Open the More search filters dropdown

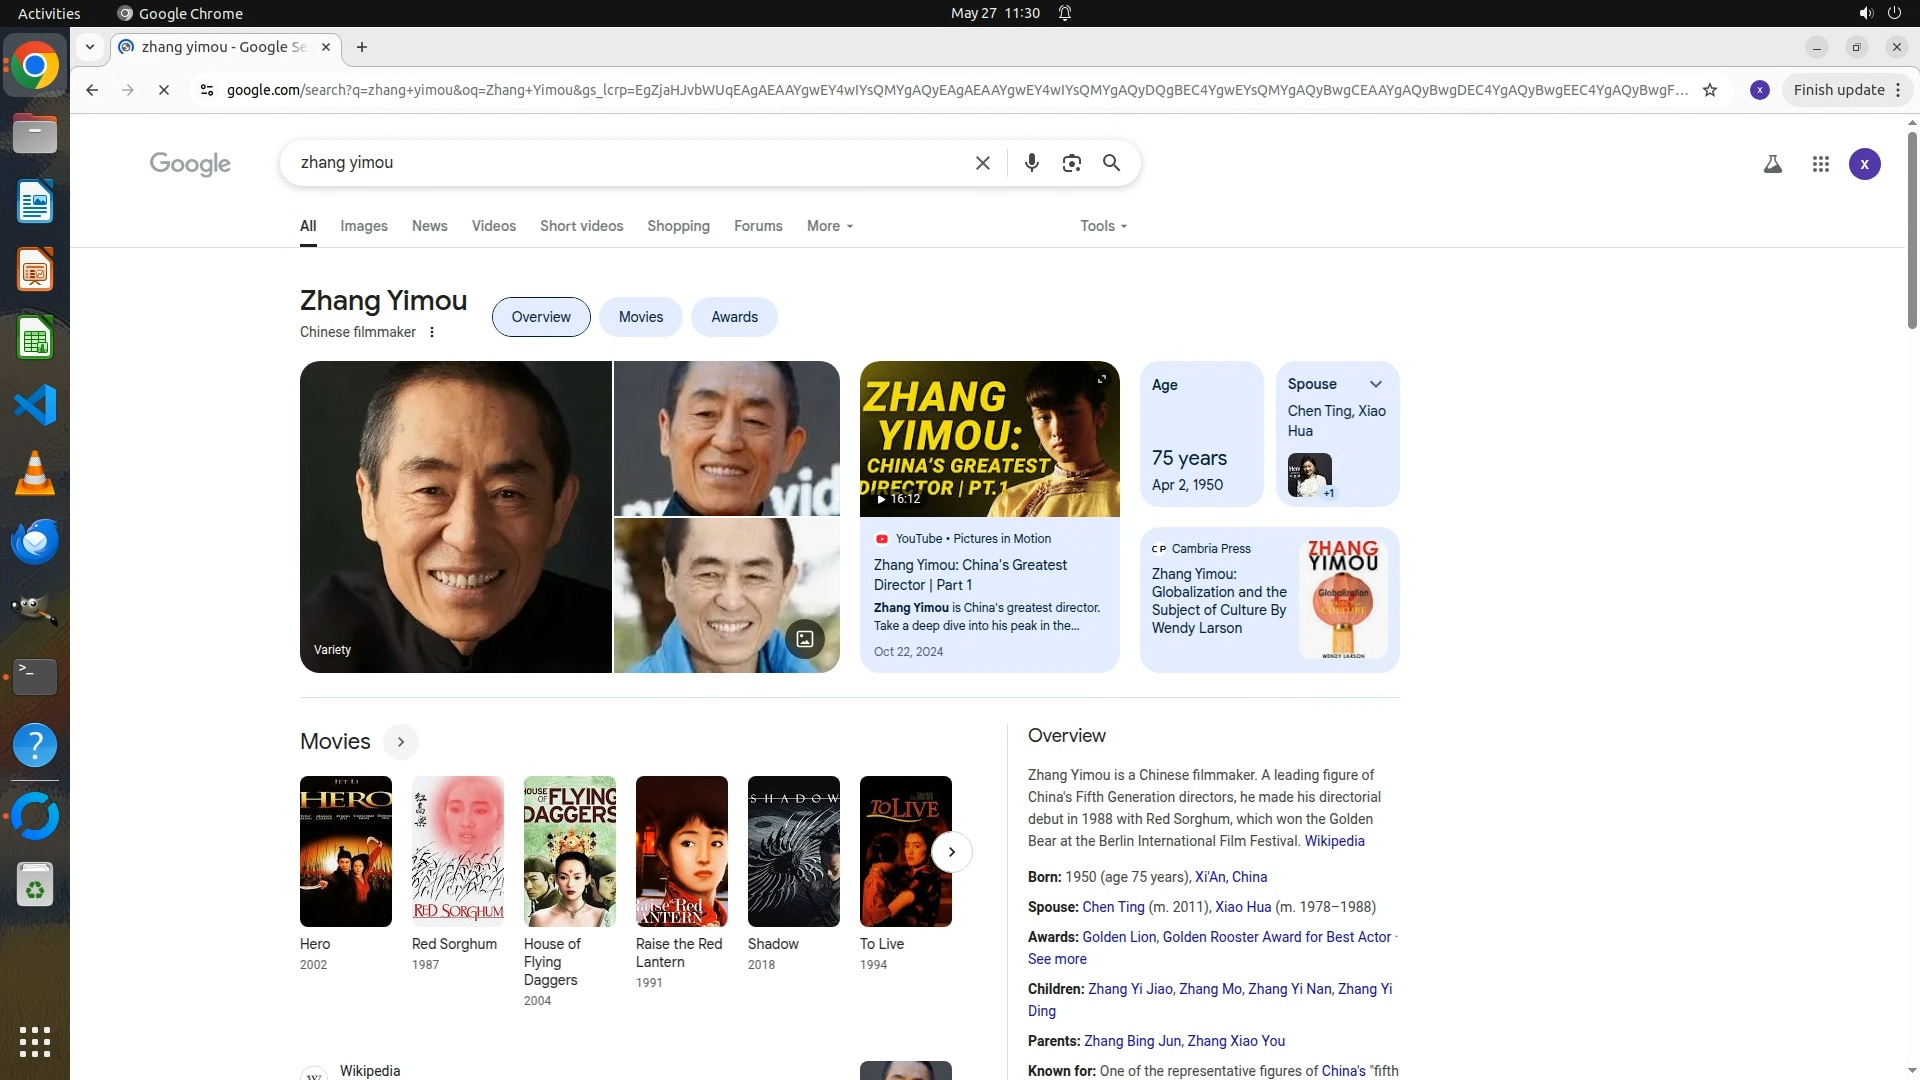tap(829, 226)
